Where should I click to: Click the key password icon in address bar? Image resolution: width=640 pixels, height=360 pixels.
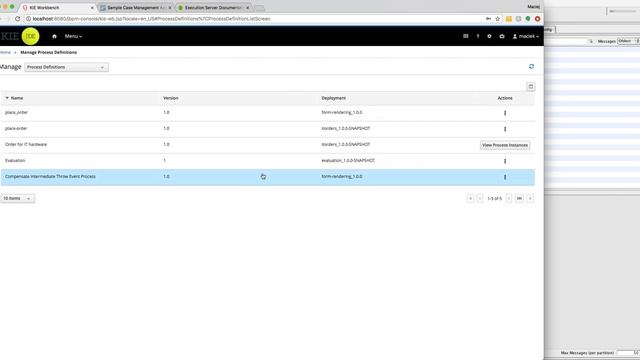[488, 19]
